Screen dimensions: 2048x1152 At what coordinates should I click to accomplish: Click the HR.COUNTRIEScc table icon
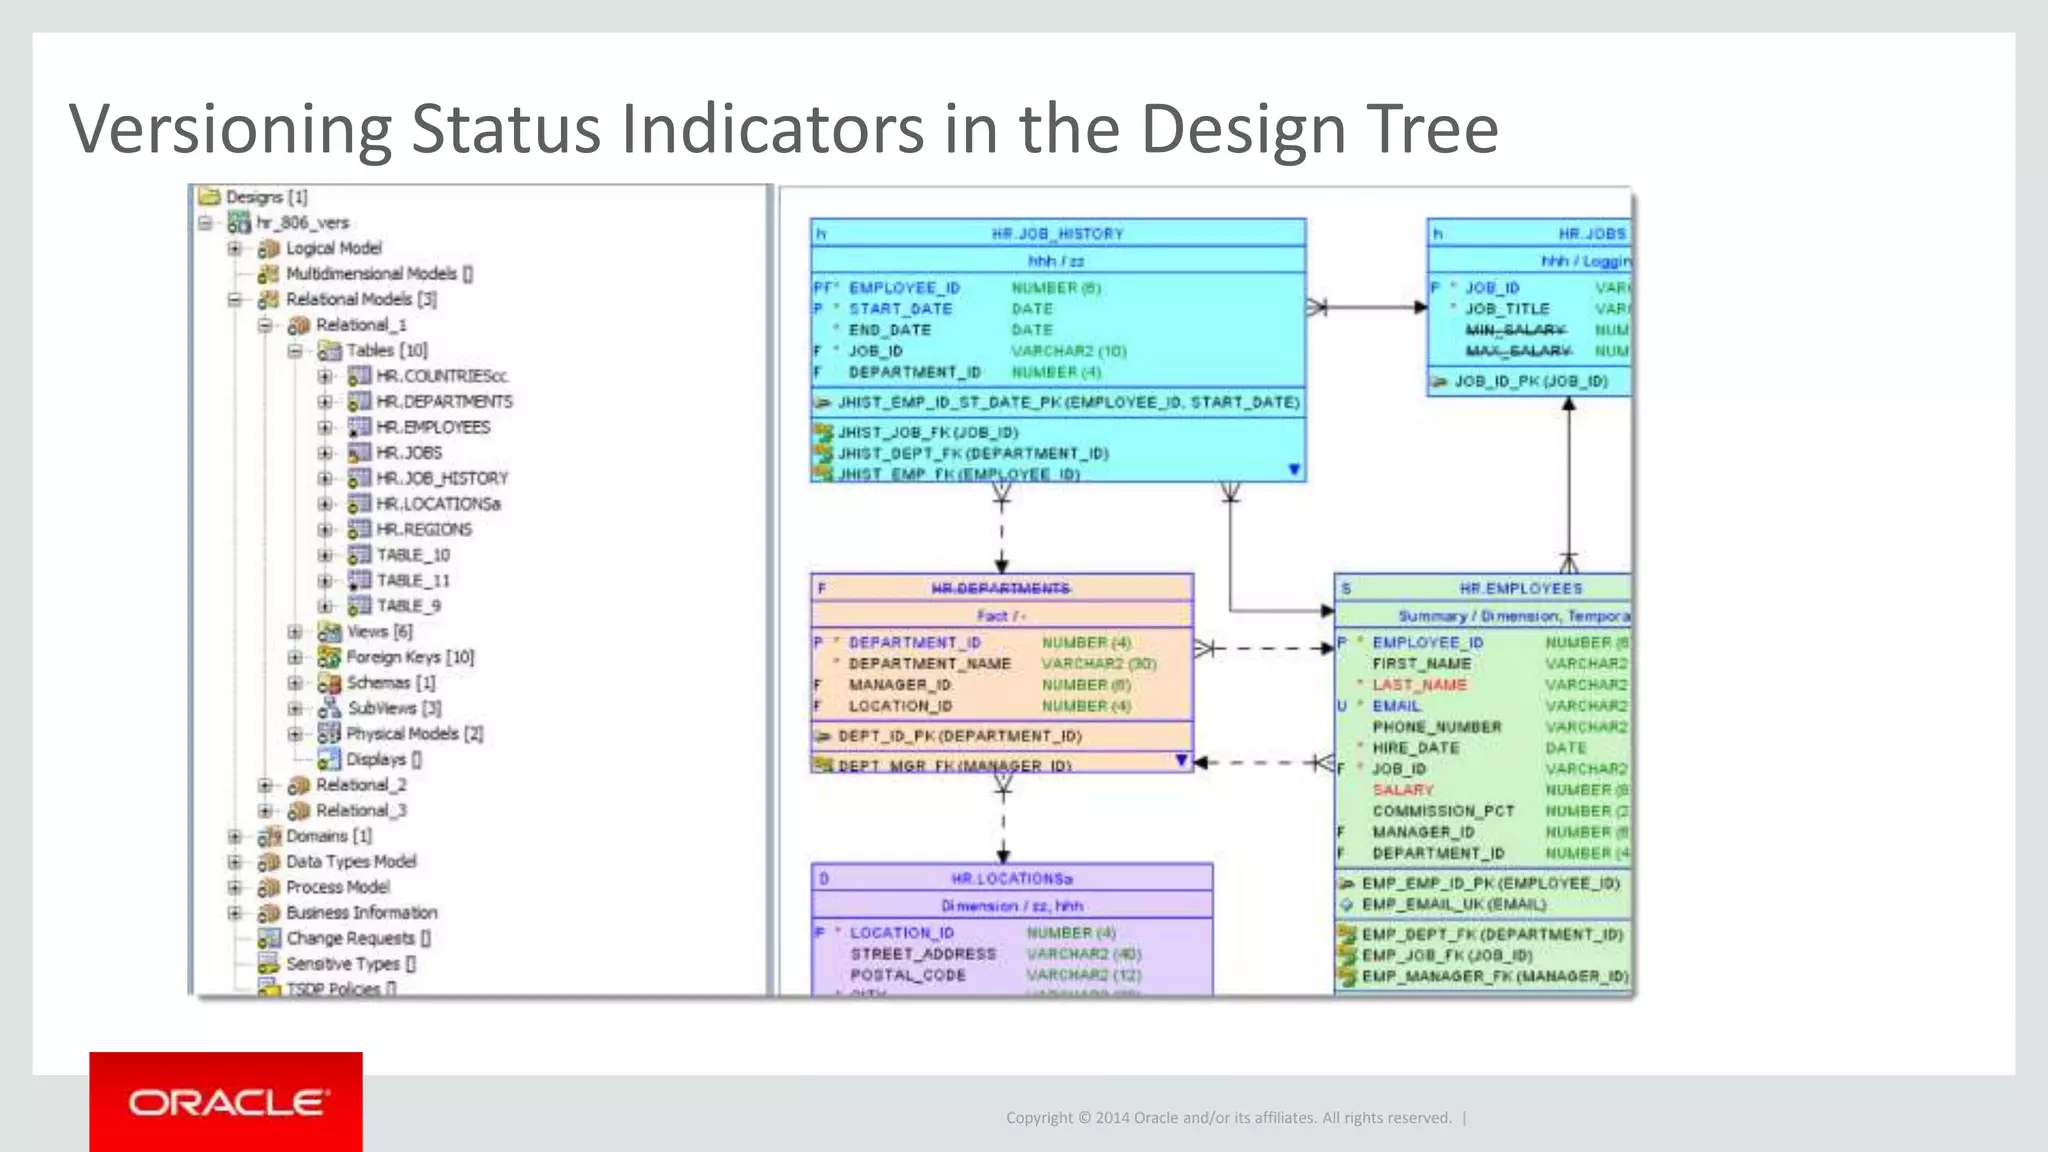[359, 376]
